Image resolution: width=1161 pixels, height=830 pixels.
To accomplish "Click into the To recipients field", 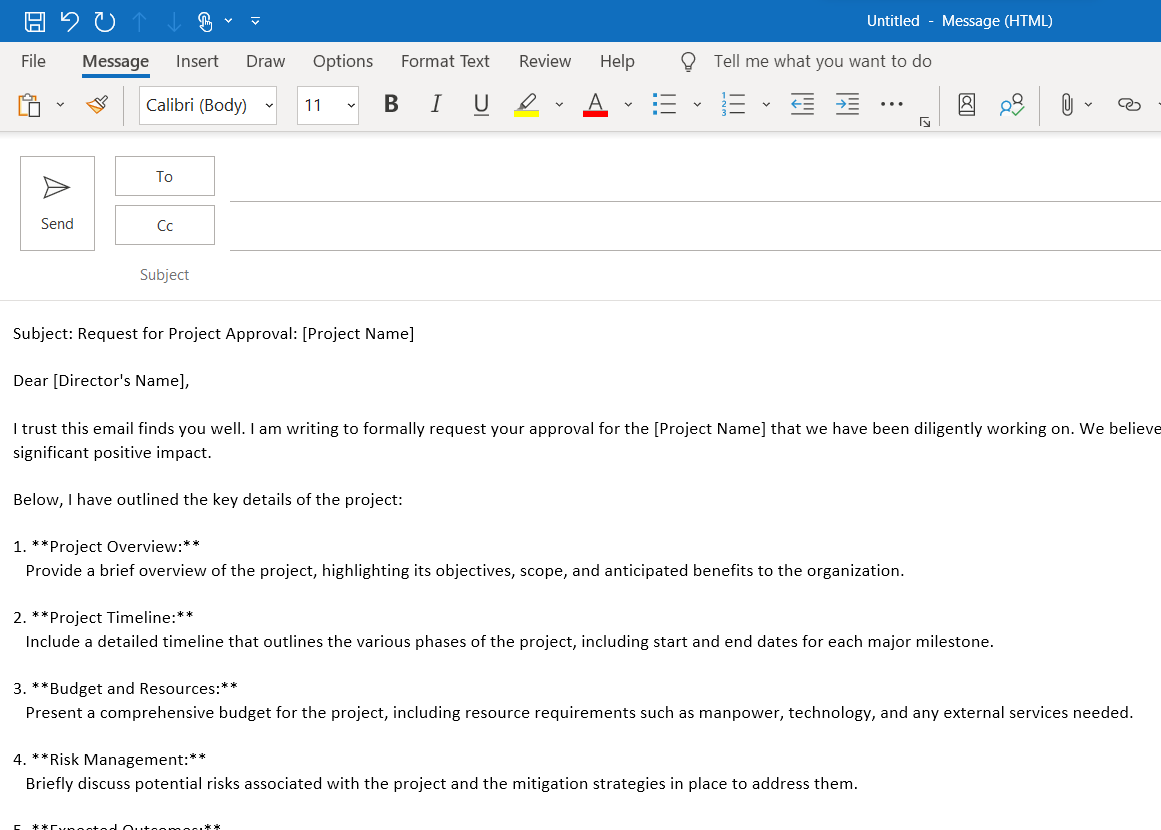I will pos(695,181).
